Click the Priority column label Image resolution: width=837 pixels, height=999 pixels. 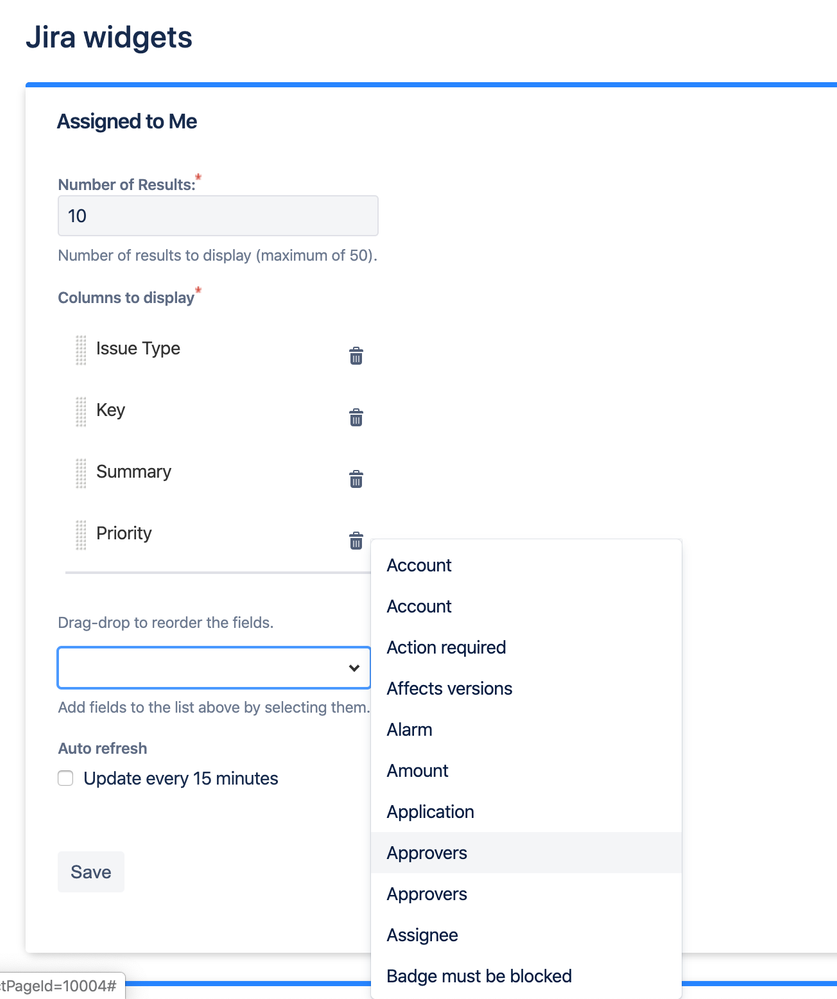pos(124,533)
